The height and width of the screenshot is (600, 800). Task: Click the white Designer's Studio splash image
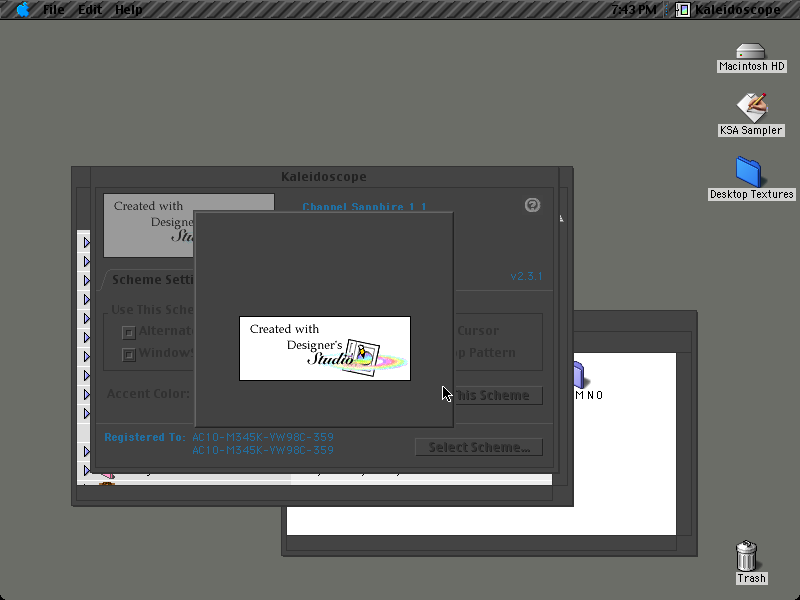325,348
